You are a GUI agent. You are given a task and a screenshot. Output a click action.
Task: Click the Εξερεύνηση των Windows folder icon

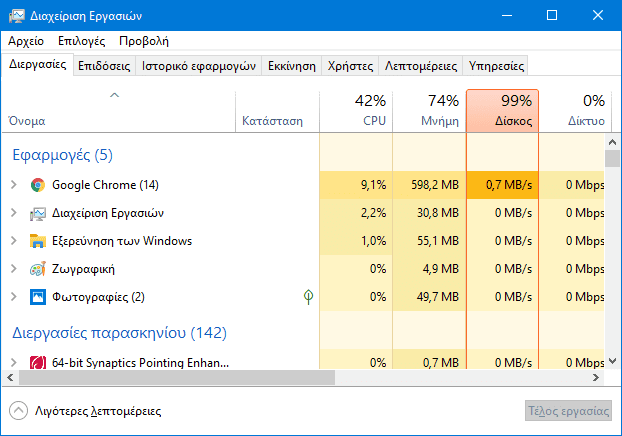tap(38, 241)
